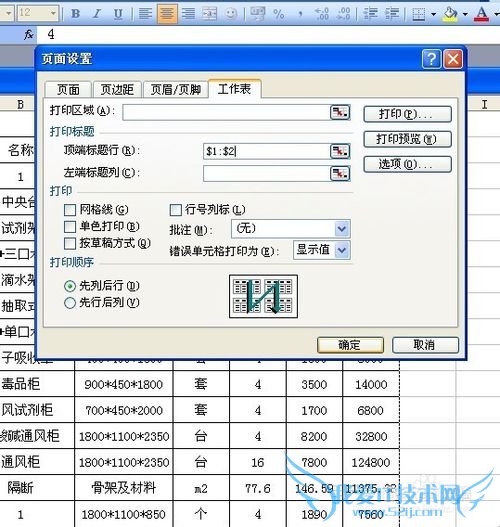Select cell with text 隔断

tap(37, 488)
